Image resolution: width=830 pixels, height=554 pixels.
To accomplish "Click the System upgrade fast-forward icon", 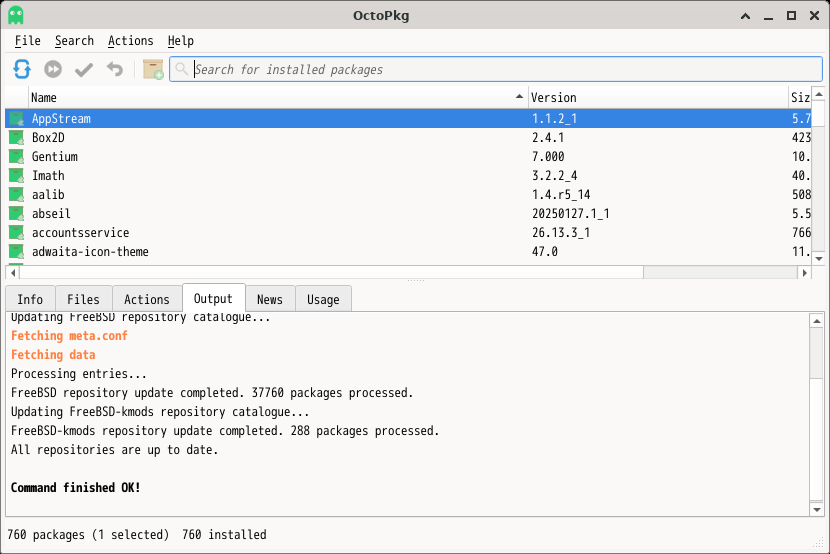I will (x=53, y=69).
